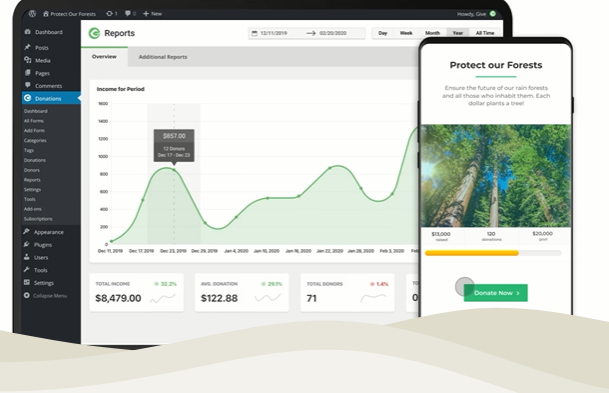Select the Week period button
The height and width of the screenshot is (393, 609).
406,33
